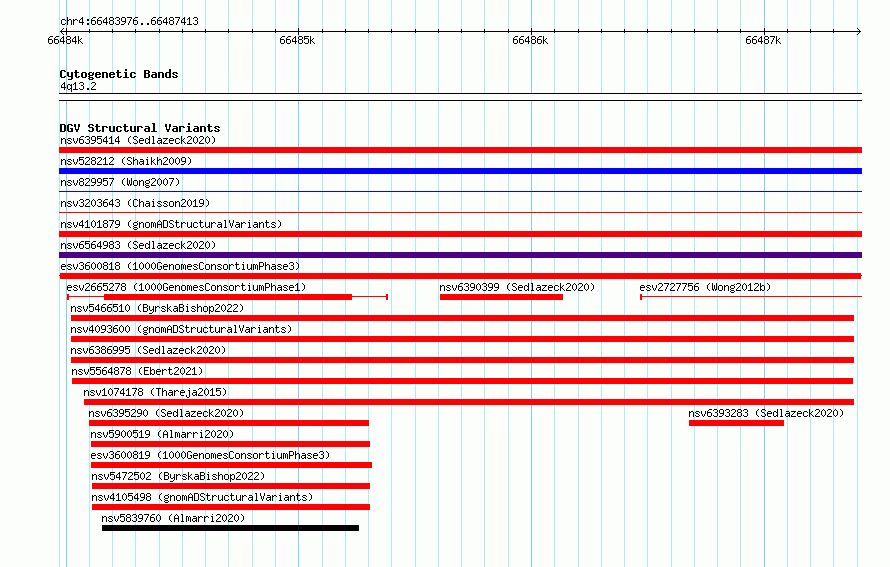Viewport: 890px width, 567px height.
Task: Open nsv6395290 (Sedlazeck2020) variant label
Action: [166, 413]
